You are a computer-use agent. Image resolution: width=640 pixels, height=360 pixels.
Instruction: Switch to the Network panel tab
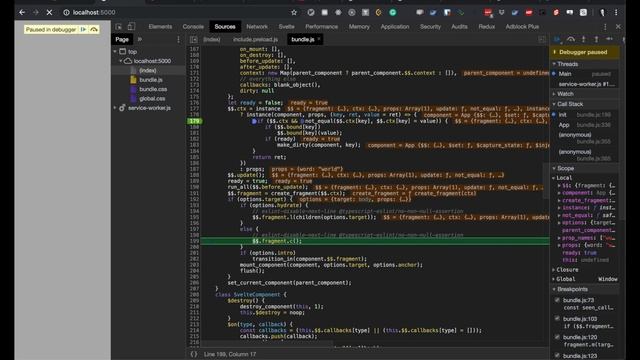(257, 27)
